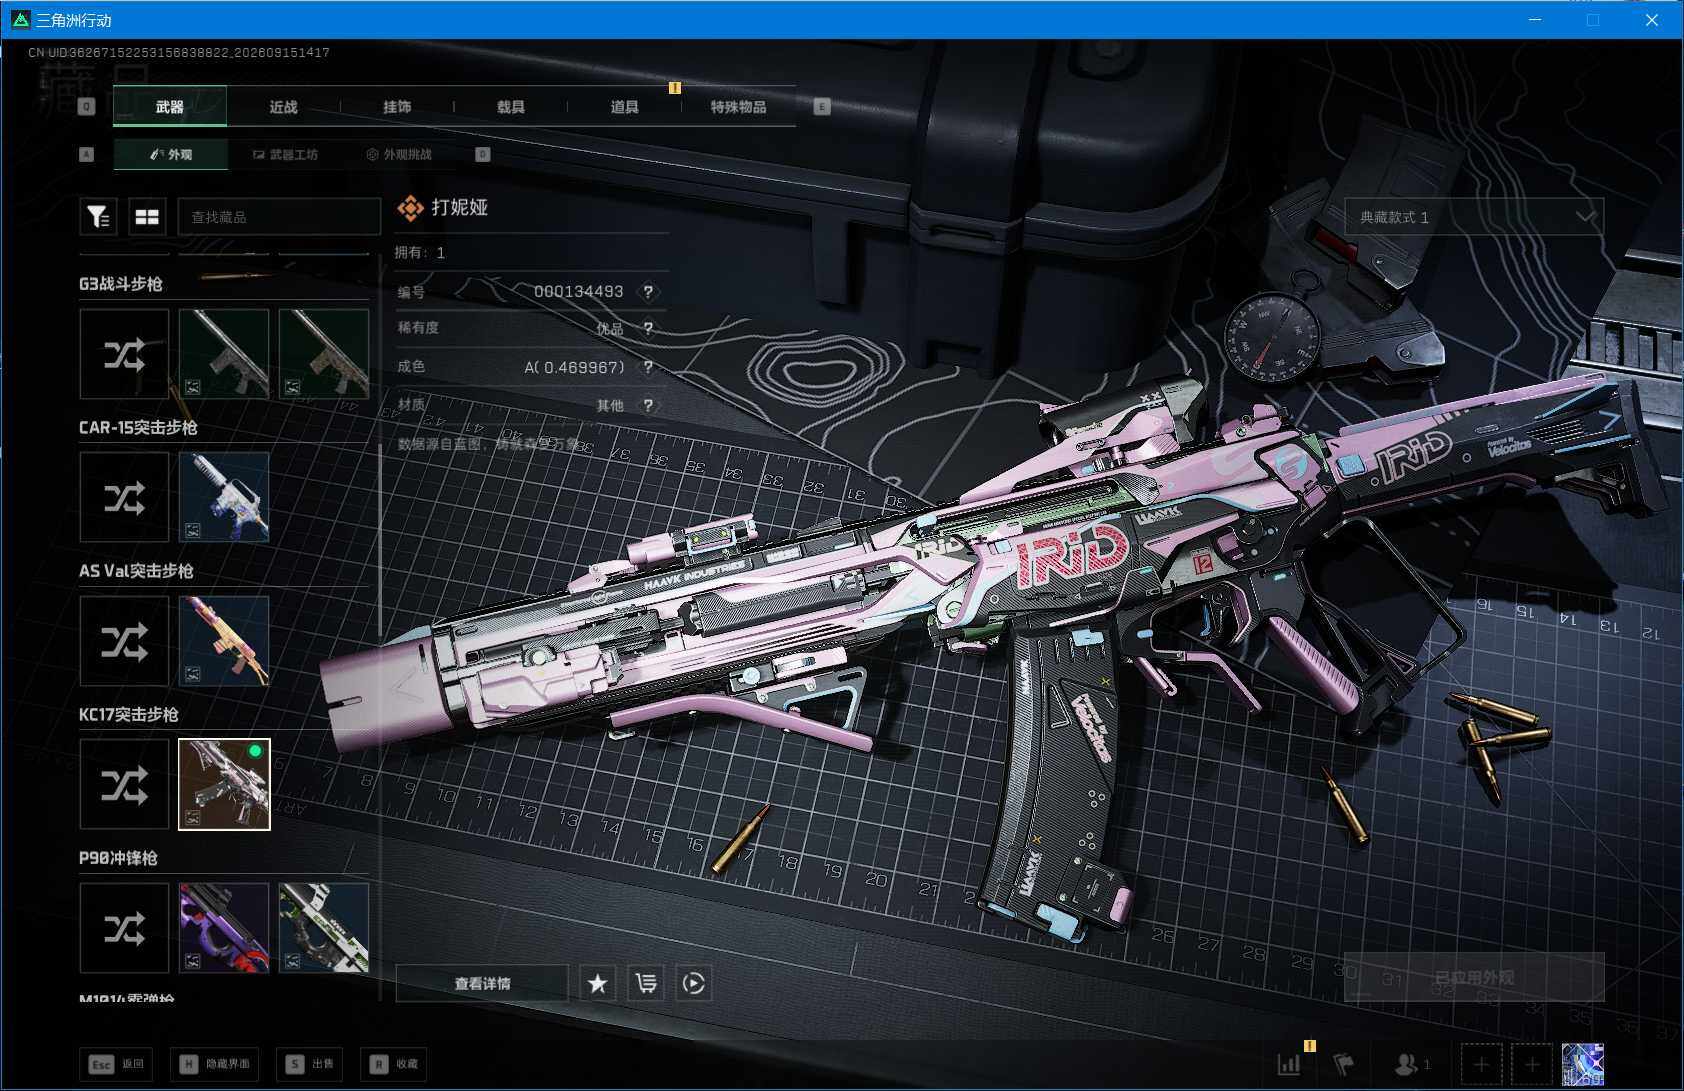Click the KC17突击步枪 section header
1684x1091 pixels.
[x=129, y=715]
